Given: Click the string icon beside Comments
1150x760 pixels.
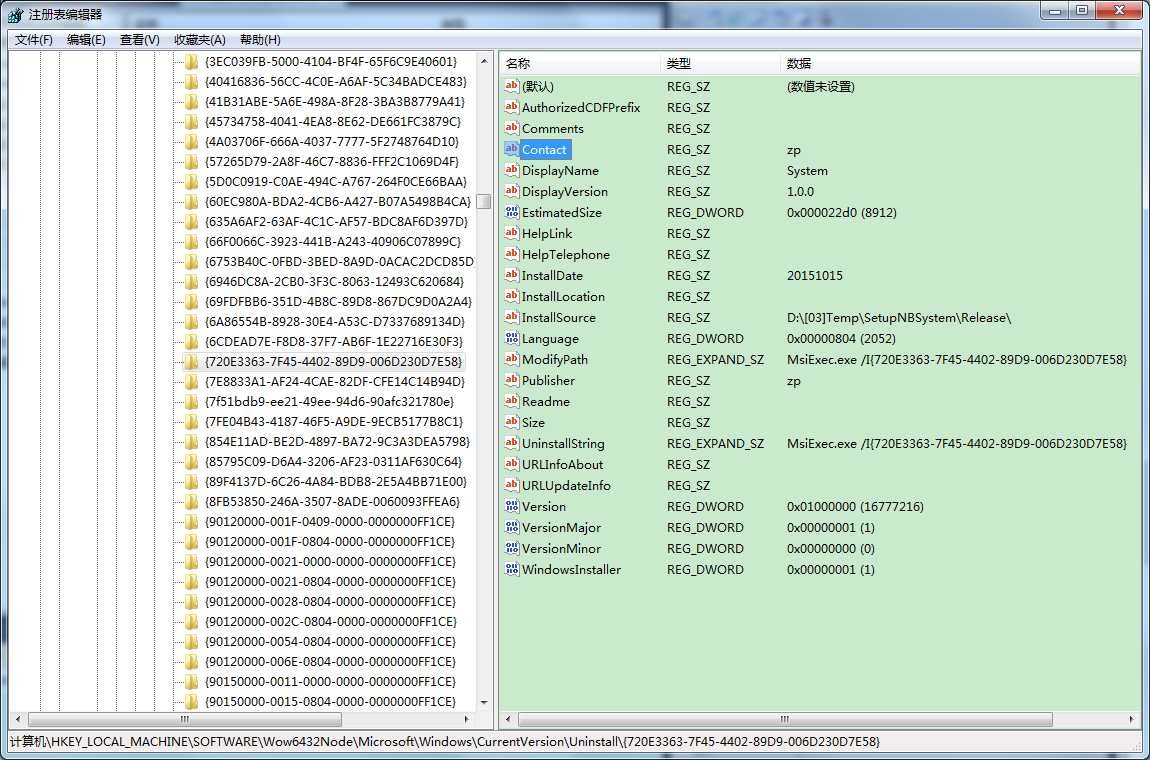Looking at the screenshot, I should (x=512, y=128).
